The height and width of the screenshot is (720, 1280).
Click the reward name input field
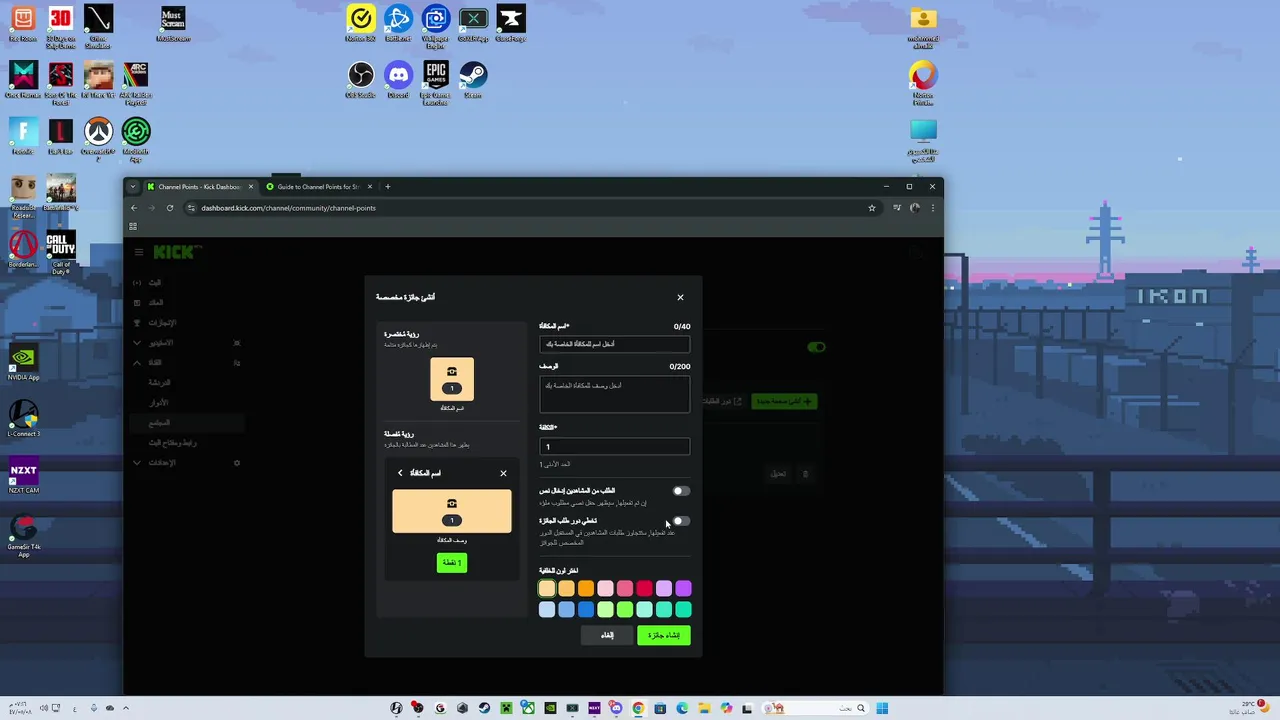614,344
